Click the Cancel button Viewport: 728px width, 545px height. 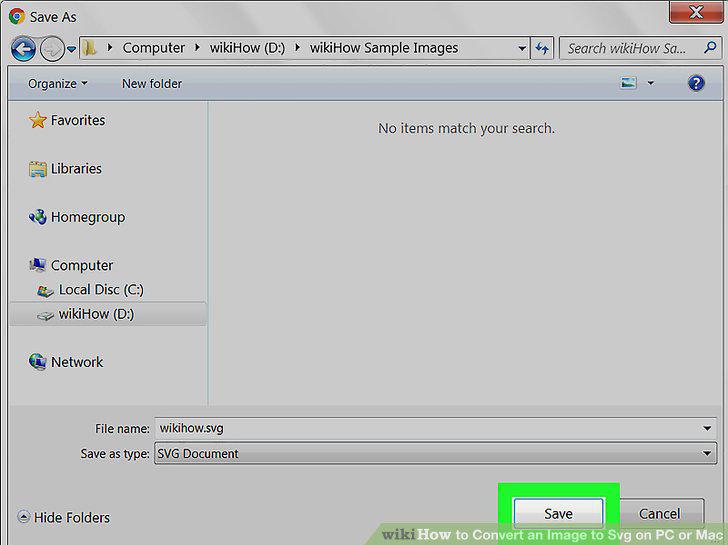click(659, 513)
